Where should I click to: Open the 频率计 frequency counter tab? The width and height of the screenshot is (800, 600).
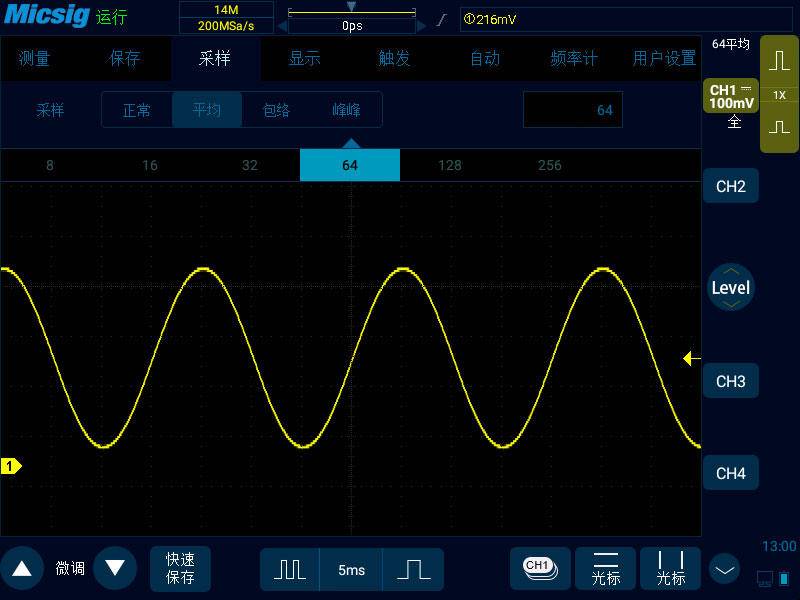coord(574,58)
